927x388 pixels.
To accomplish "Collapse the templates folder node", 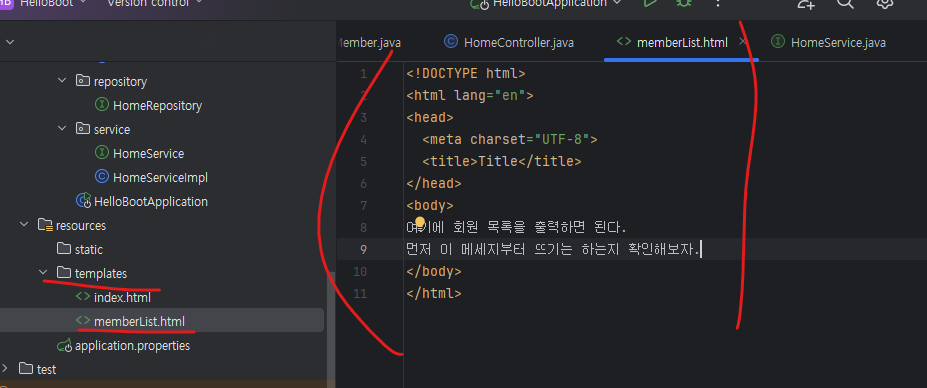I will coord(43,273).
